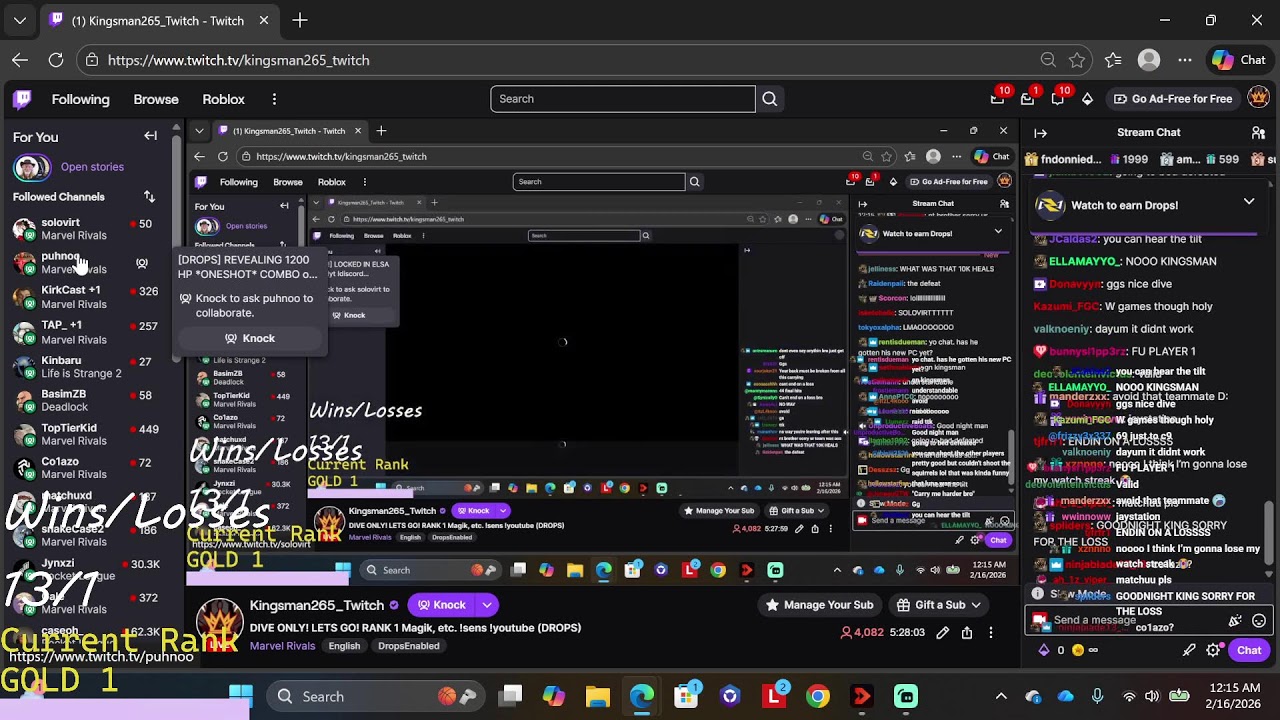Open the Browse tab

156,99
